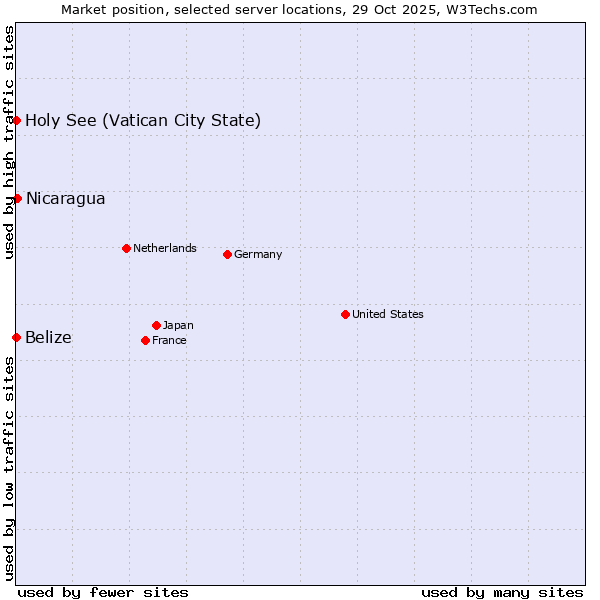The image size is (600, 600).
Task: Click the Netherlands label text
Action: tap(165, 248)
